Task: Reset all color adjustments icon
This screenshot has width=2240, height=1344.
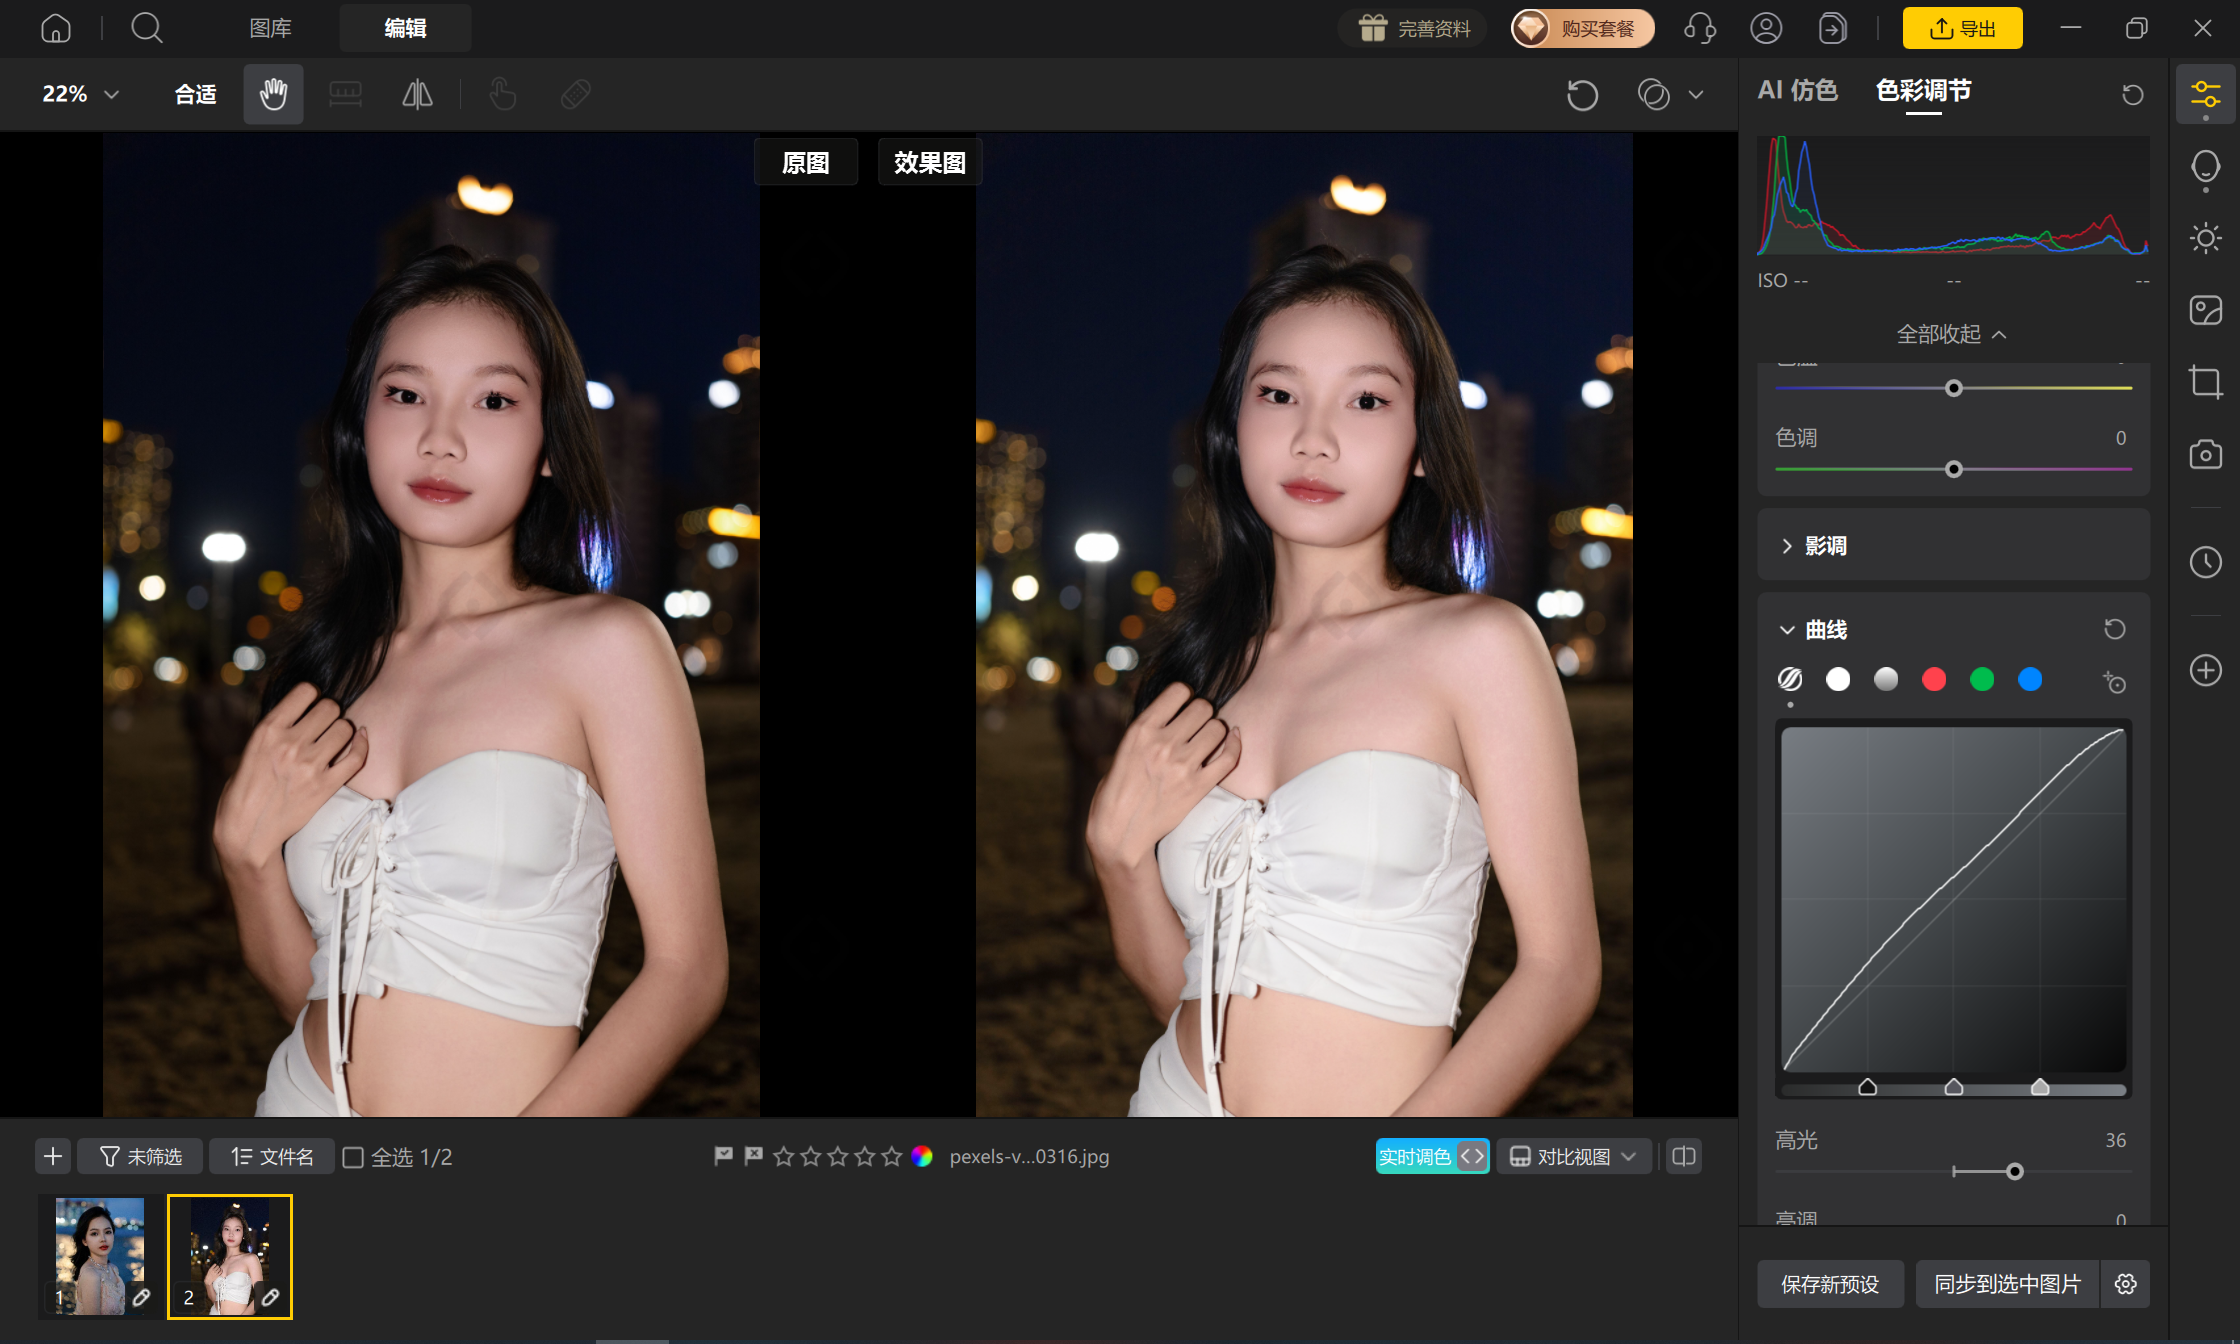Action: 2133,94
